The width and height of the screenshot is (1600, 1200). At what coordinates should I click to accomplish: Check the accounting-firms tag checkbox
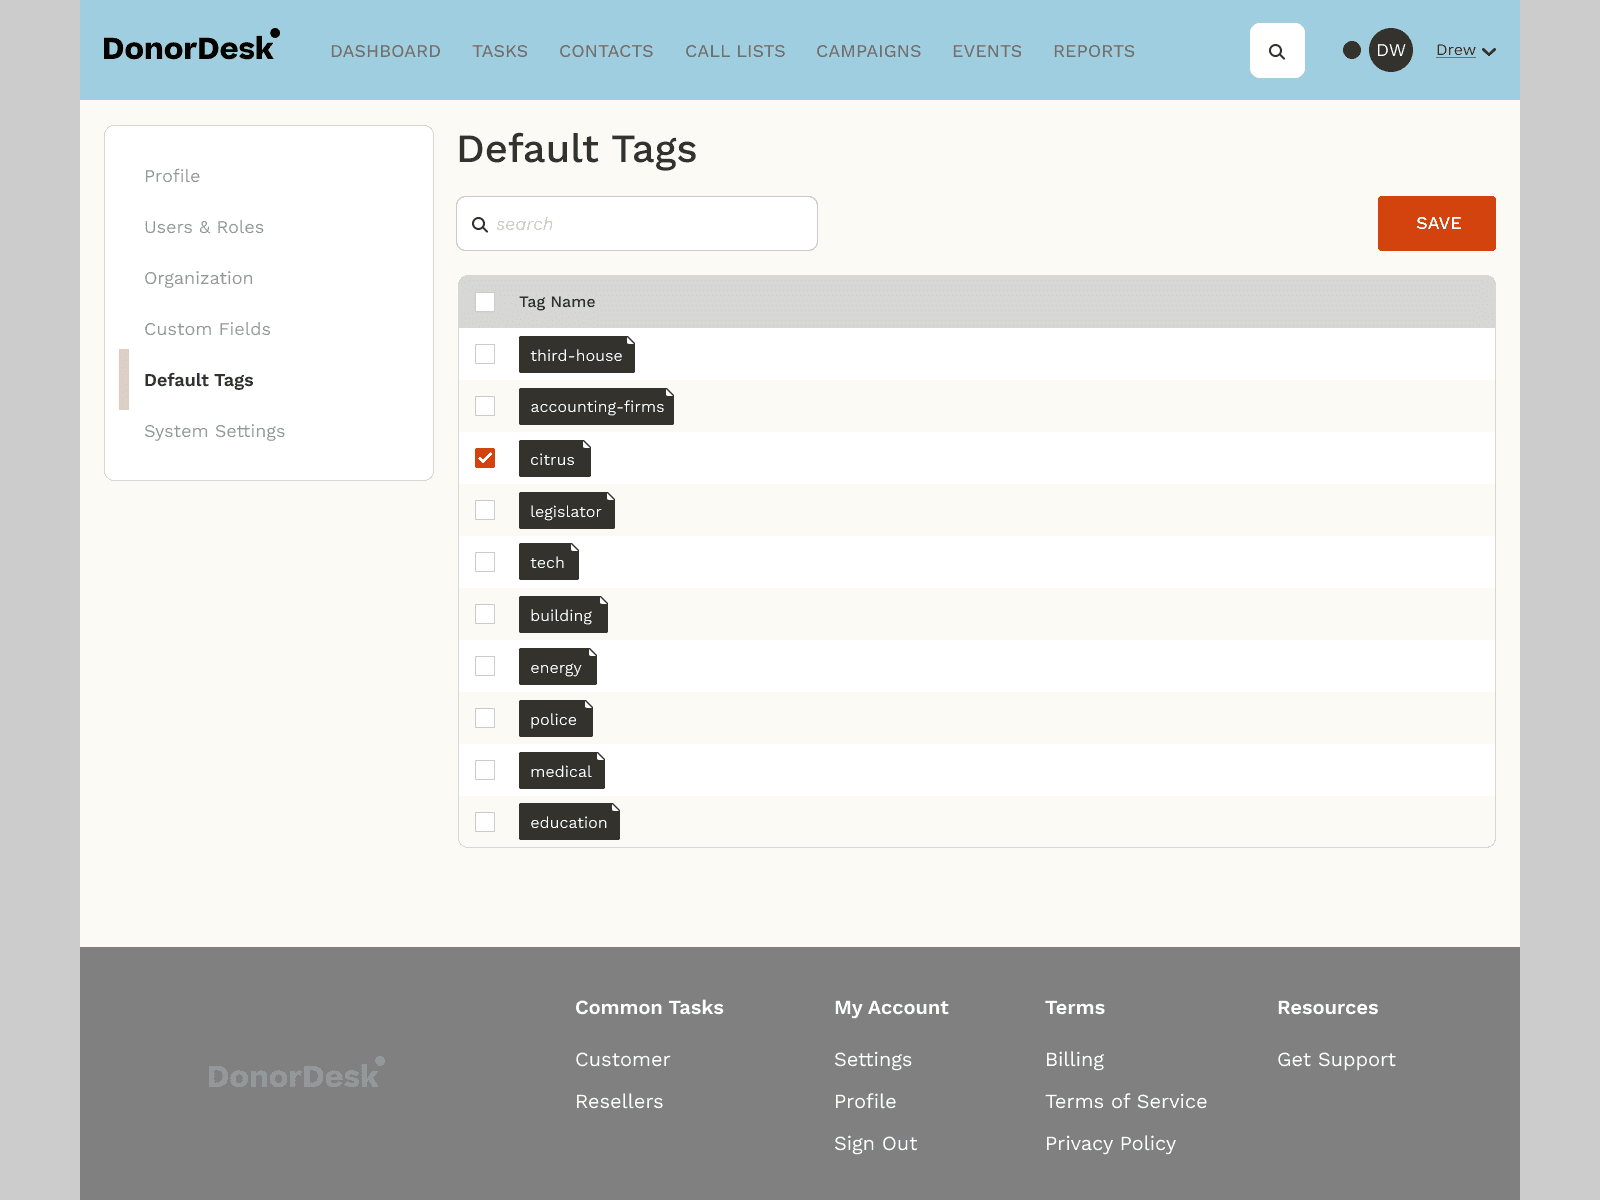[485, 406]
